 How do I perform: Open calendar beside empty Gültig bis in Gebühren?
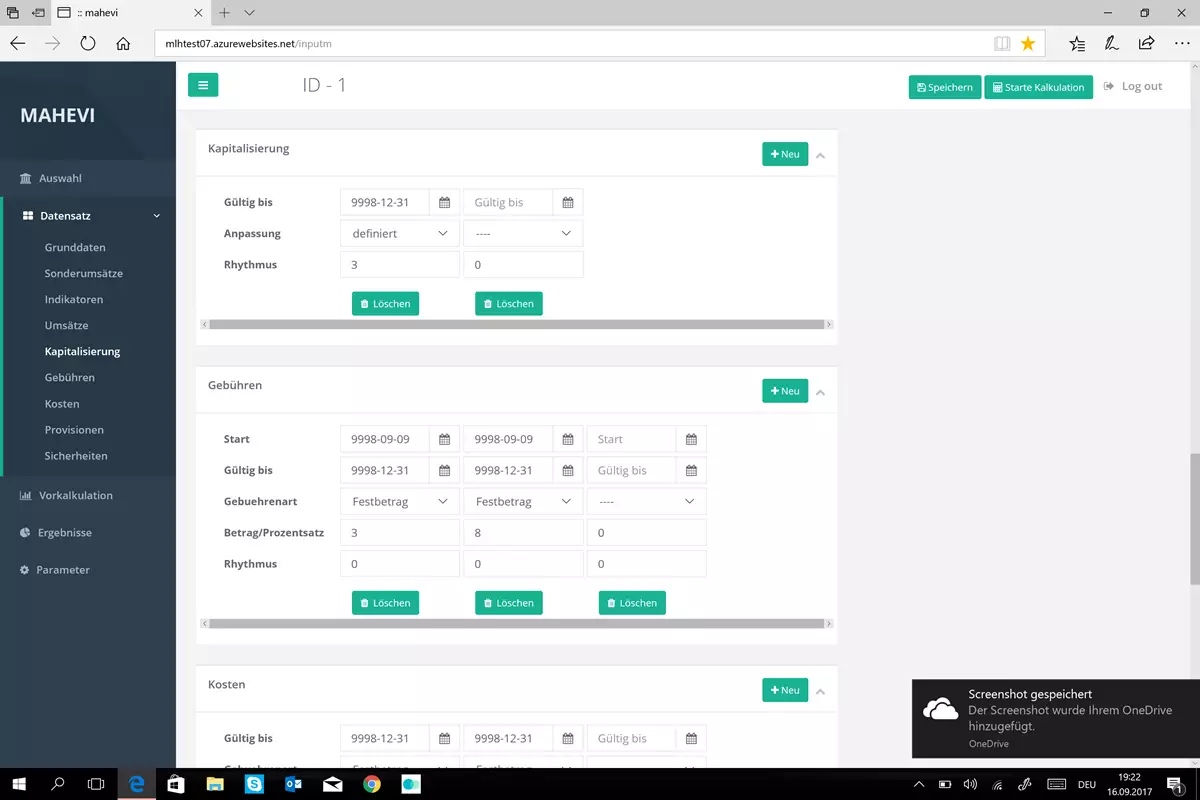point(691,470)
